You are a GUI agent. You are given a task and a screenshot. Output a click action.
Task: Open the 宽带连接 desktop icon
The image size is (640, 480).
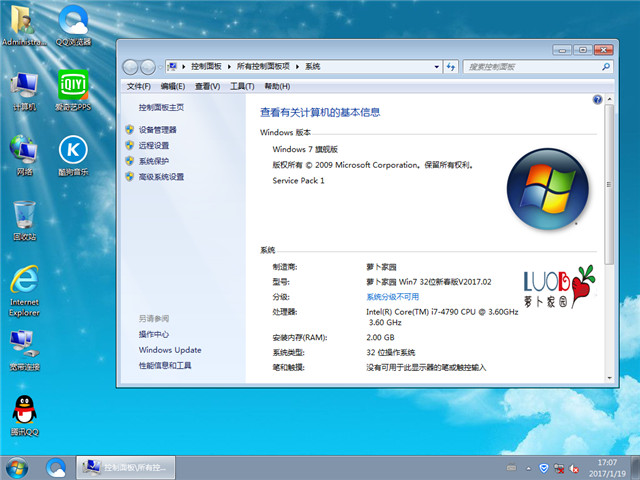(24, 351)
